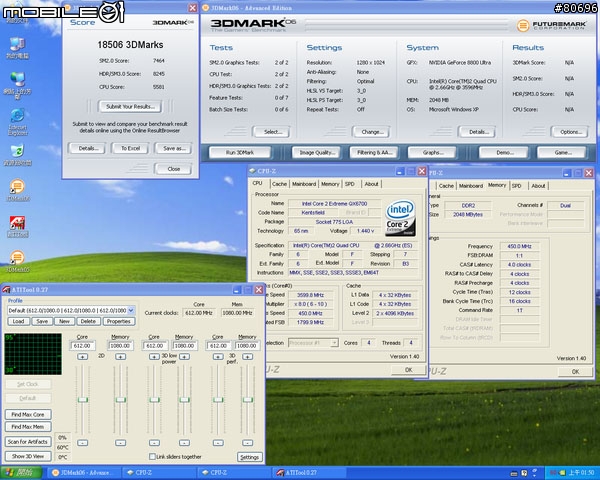Launch the ATITool desktop shortcut
This screenshot has width=600, height=480.
tap(17, 226)
